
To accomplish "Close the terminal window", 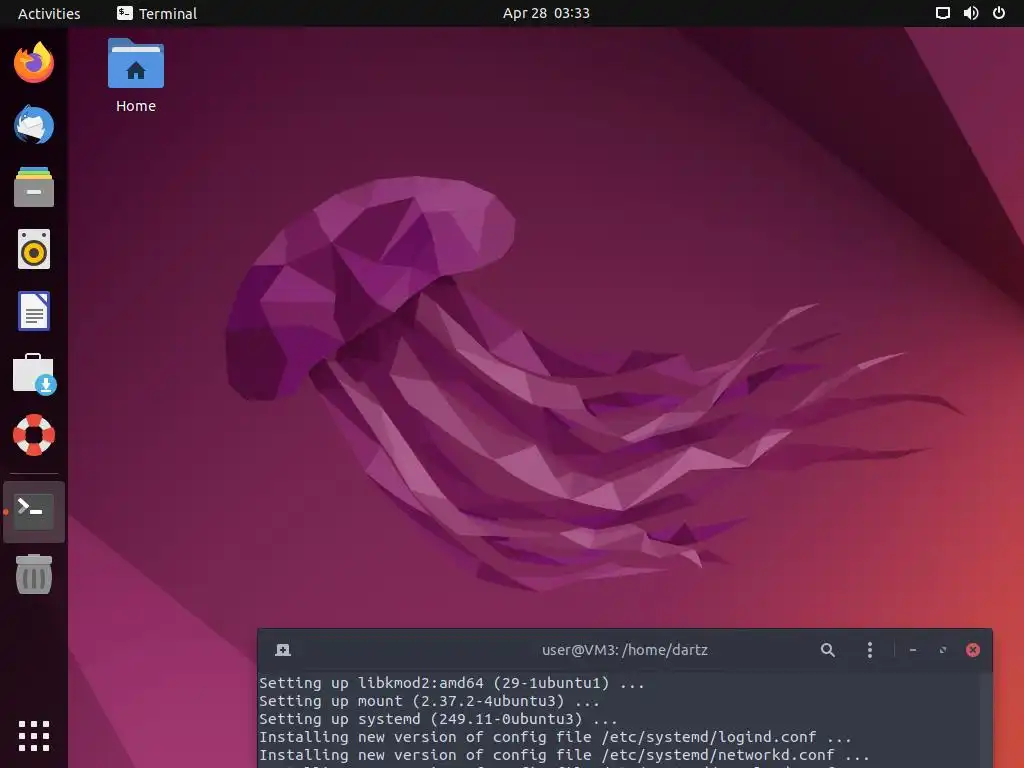I will pos(973,650).
